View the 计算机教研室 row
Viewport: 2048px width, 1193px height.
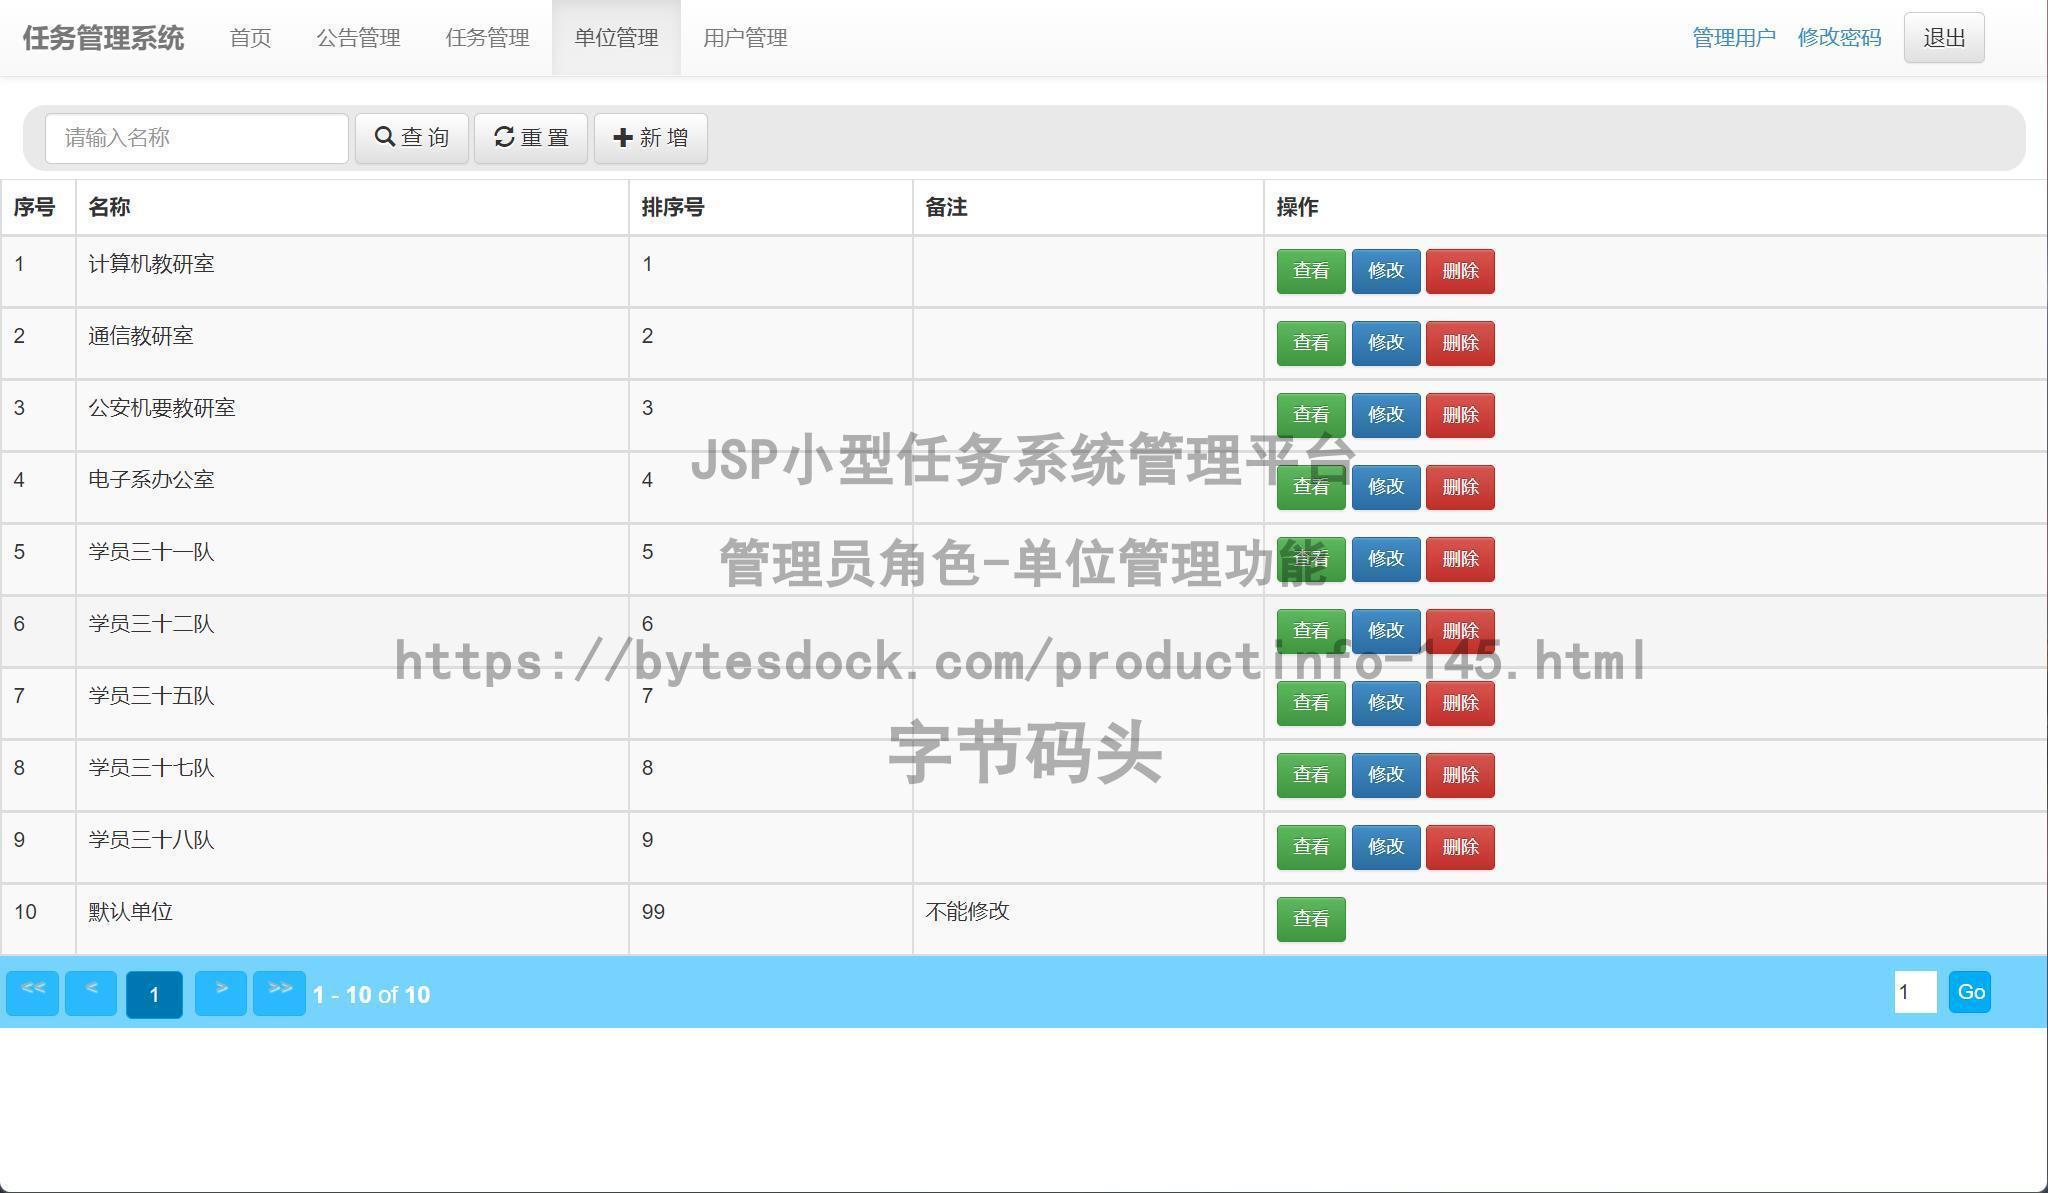pyautogui.click(x=1311, y=271)
